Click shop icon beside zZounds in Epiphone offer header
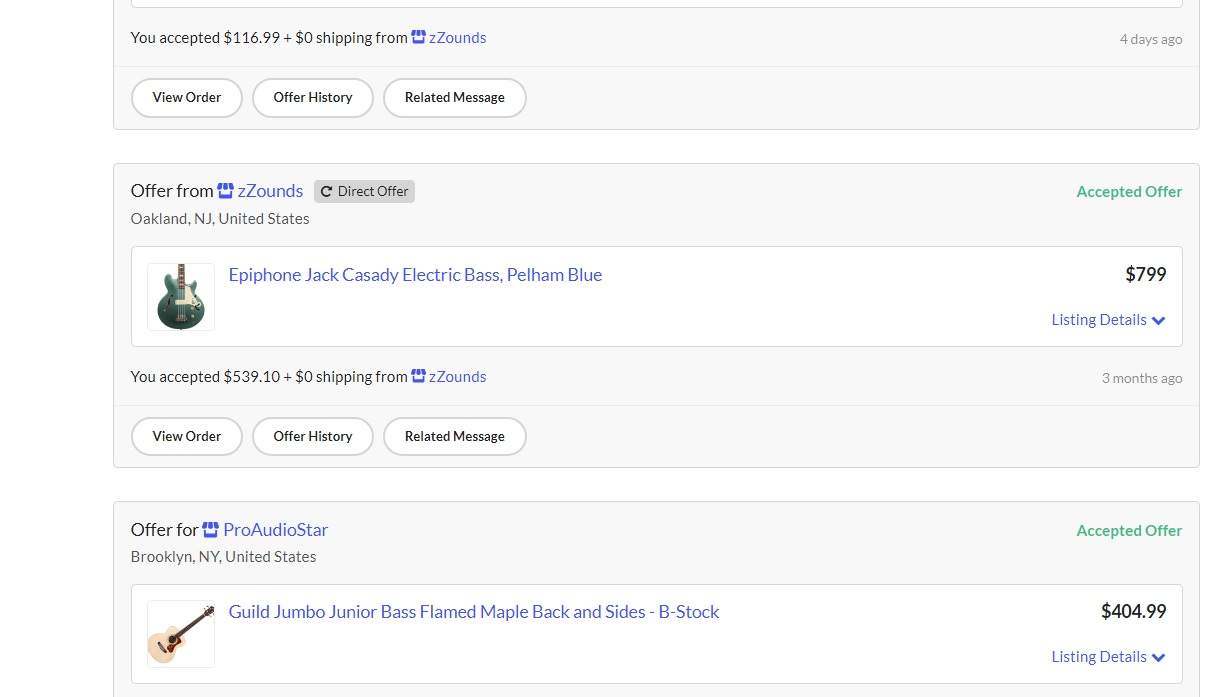This screenshot has height=697, width=1206. (x=225, y=191)
